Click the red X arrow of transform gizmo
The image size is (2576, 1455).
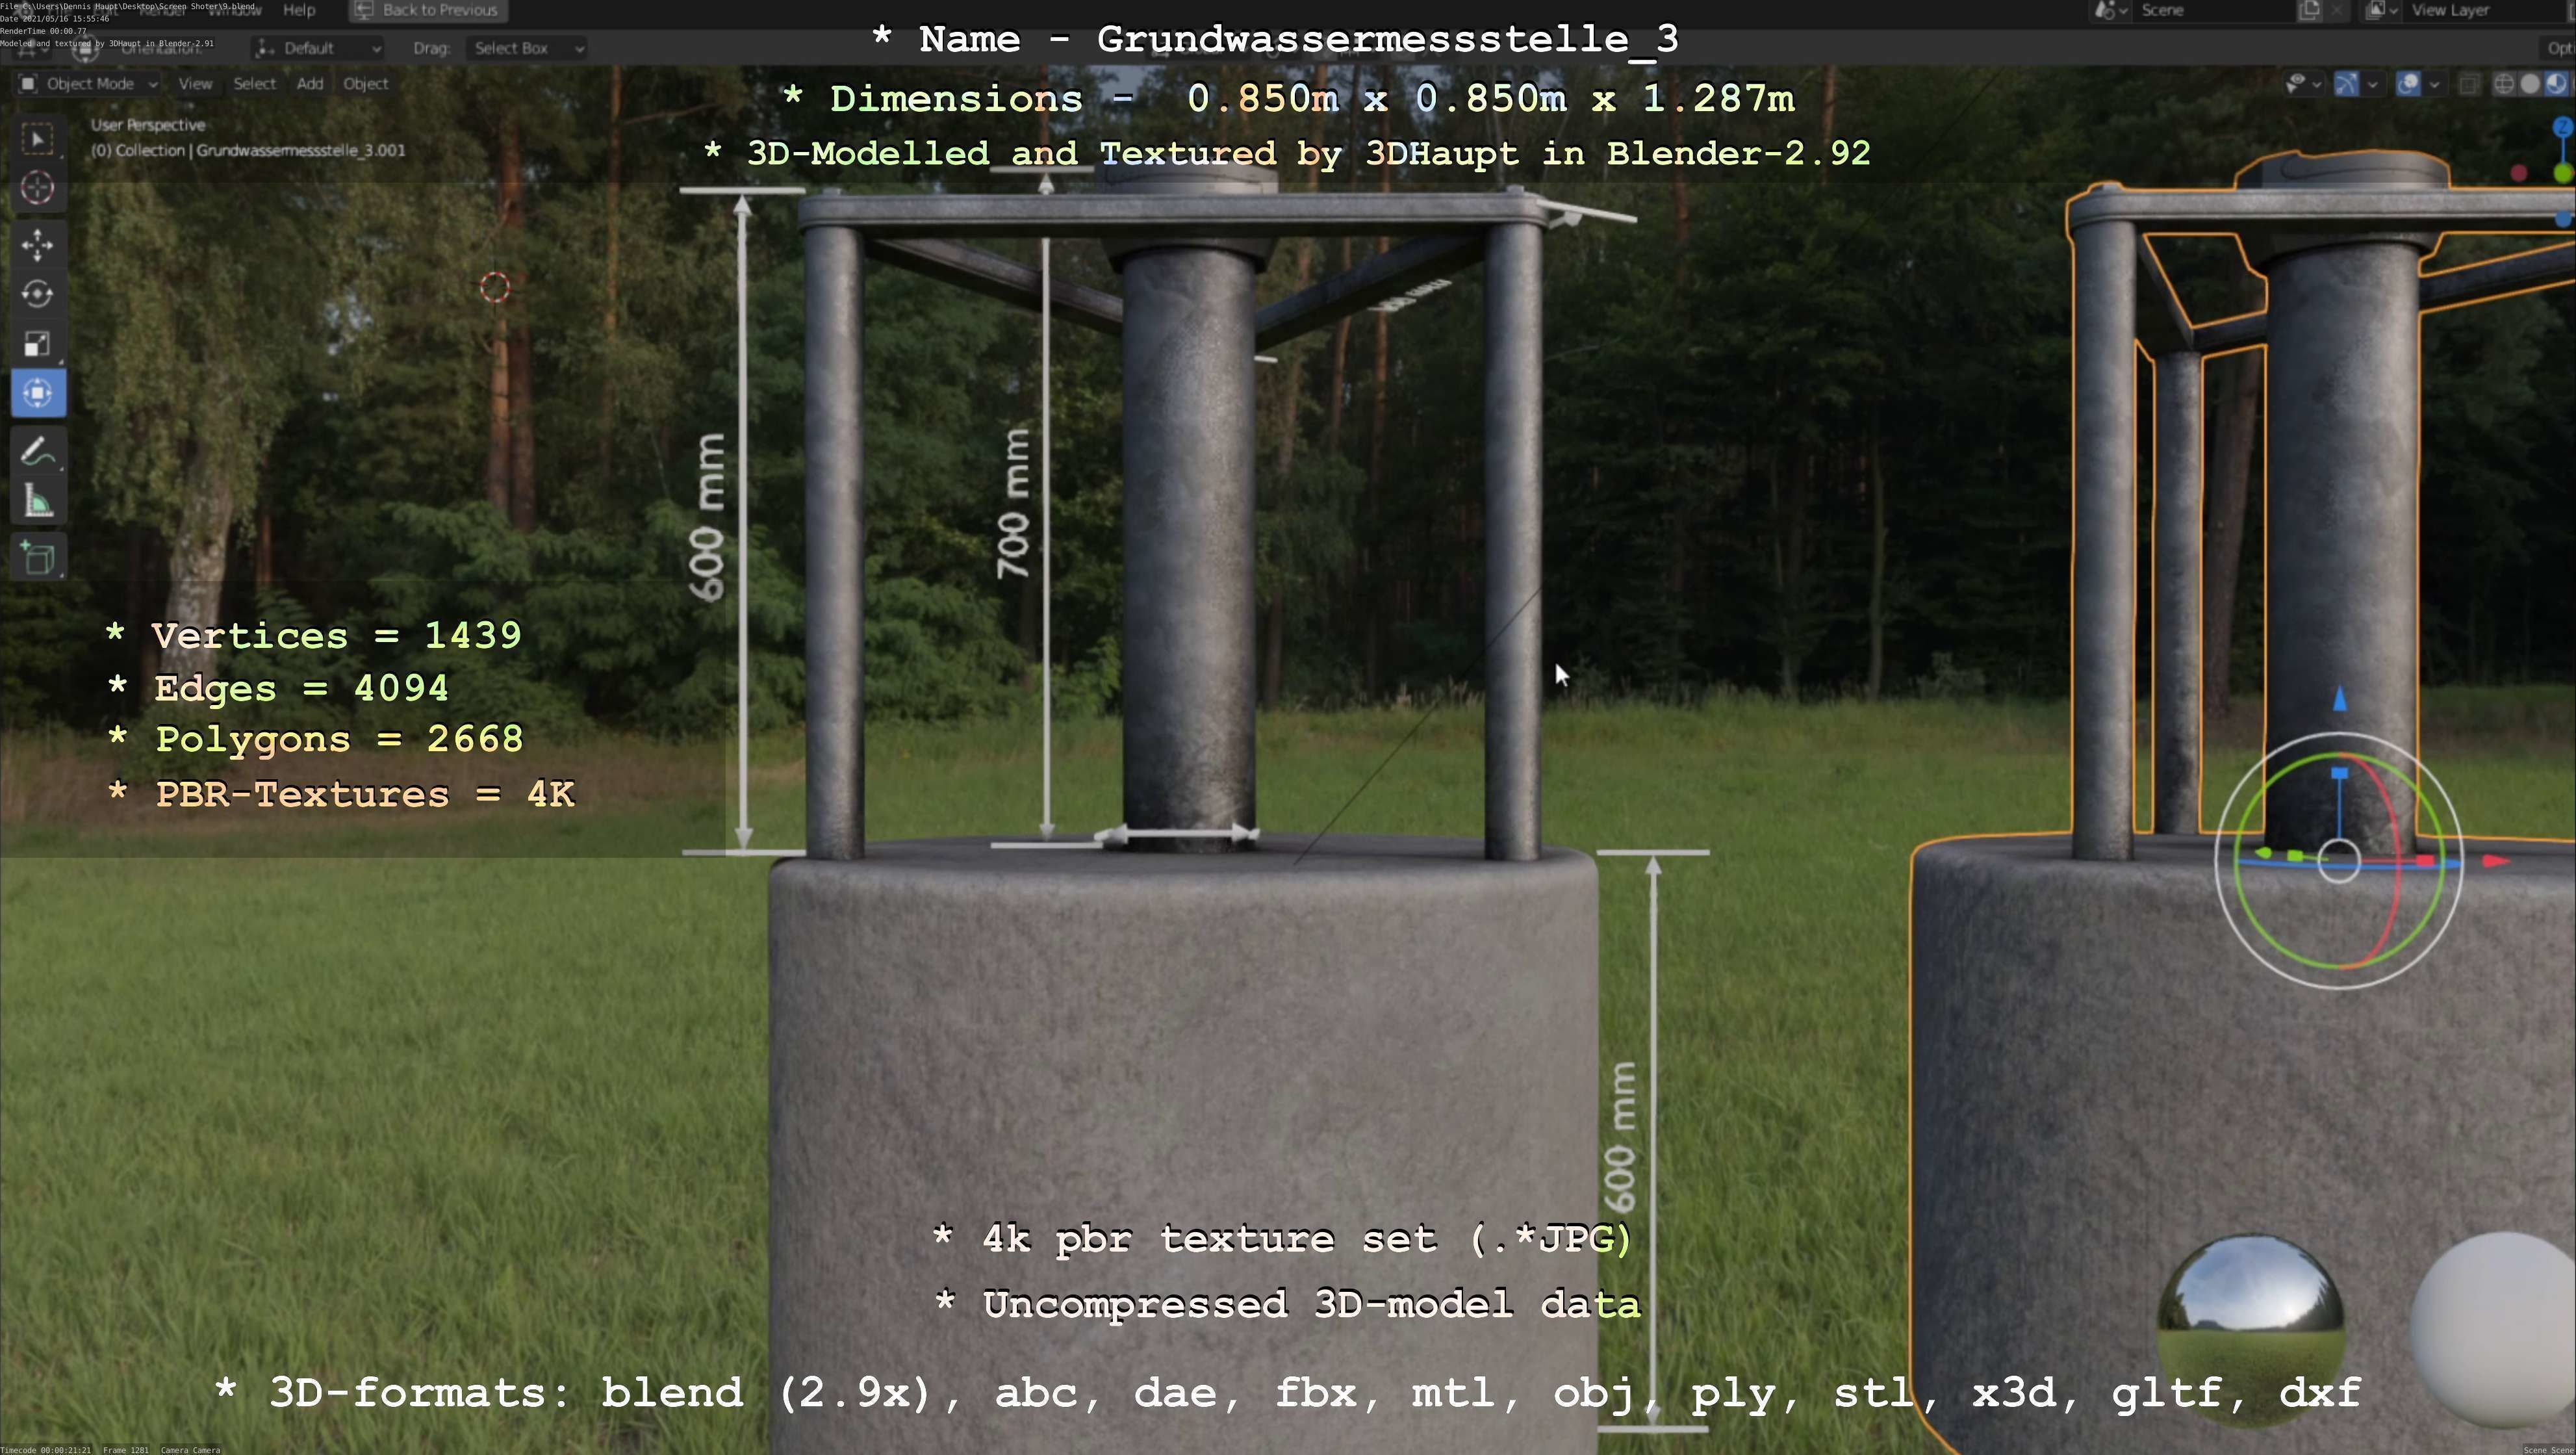click(2497, 861)
